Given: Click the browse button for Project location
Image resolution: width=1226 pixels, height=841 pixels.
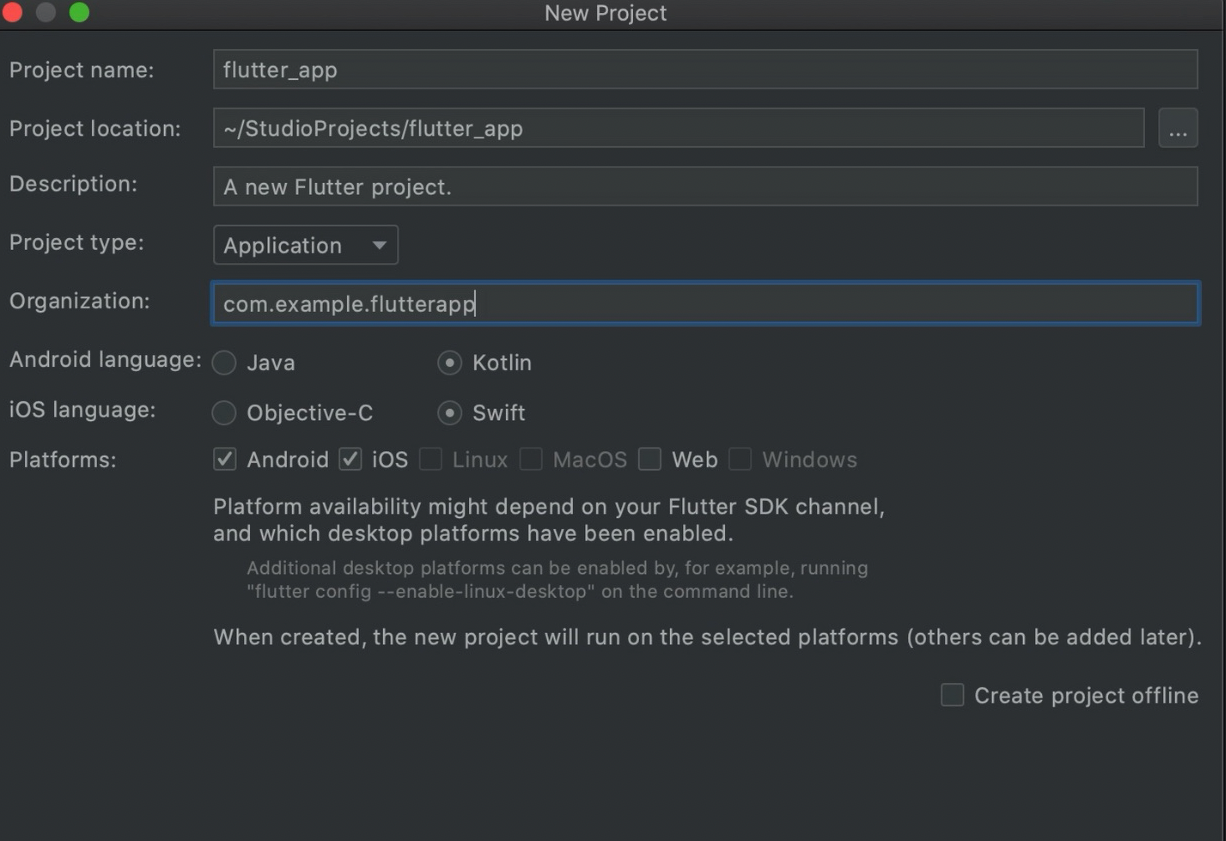Looking at the screenshot, I should coord(1178,128).
